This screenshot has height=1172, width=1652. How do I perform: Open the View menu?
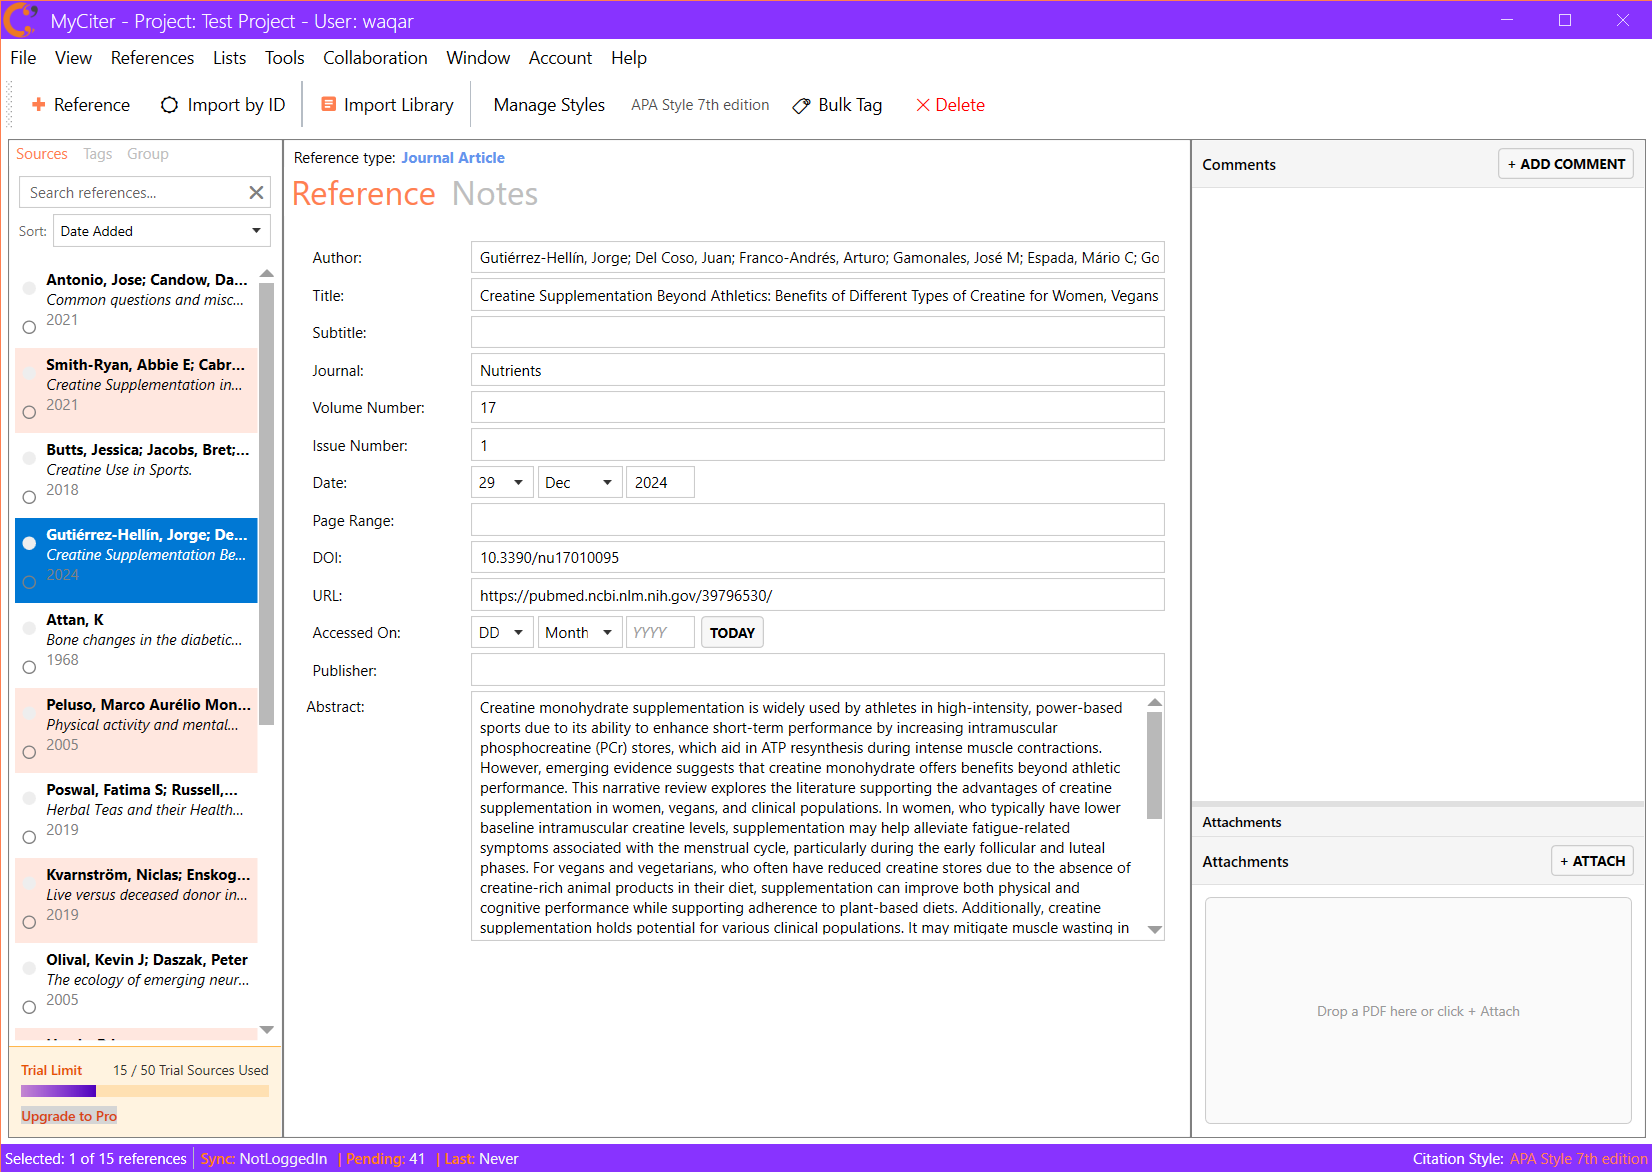pos(73,58)
